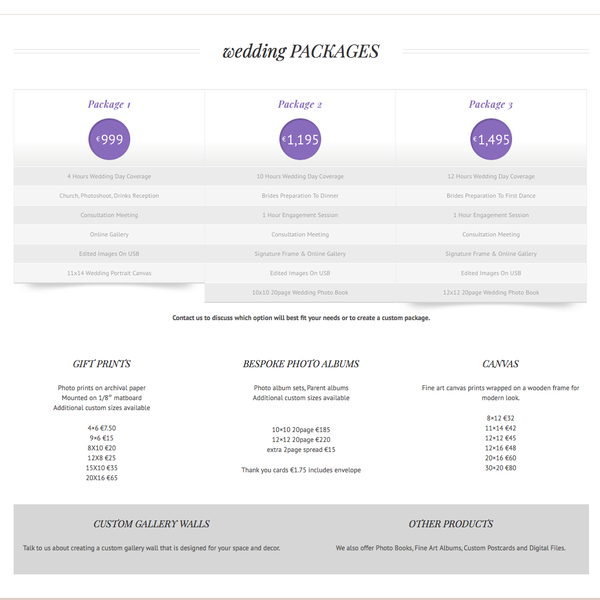This screenshot has width=600, height=600.
Task: Click 10x10 20page Wedding Photo Book row
Action: [x=300, y=293]
